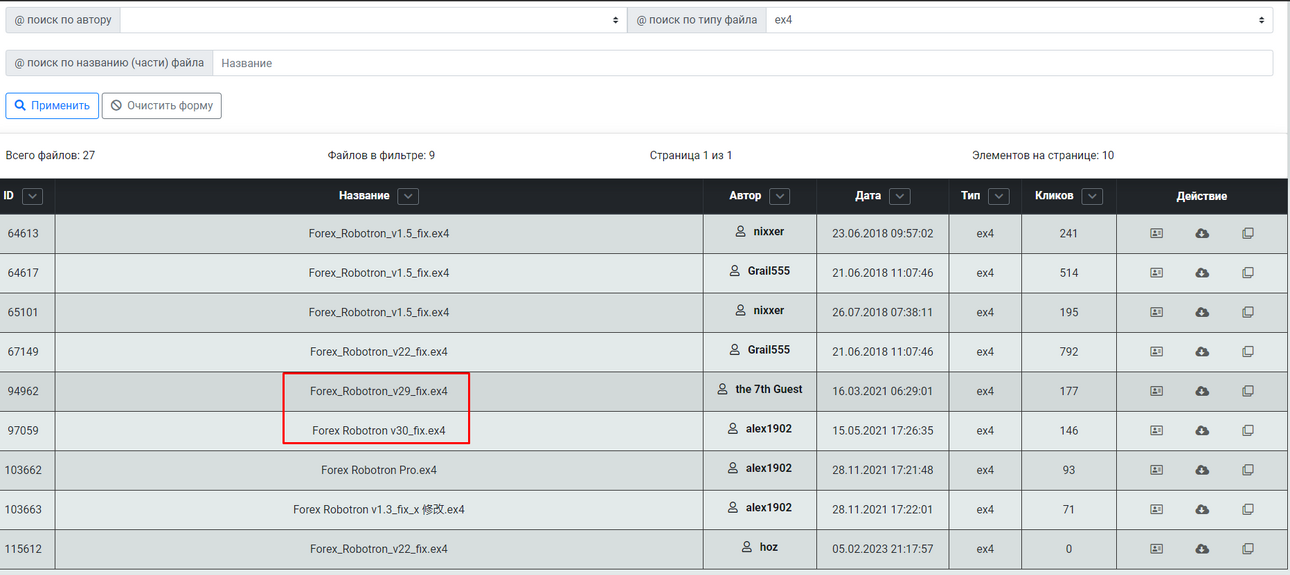Select file name Forex Robotron v30_fix.ex4
Image resolution: width=1290 pixels, height=575 pixels.
[x=379, y=431]
